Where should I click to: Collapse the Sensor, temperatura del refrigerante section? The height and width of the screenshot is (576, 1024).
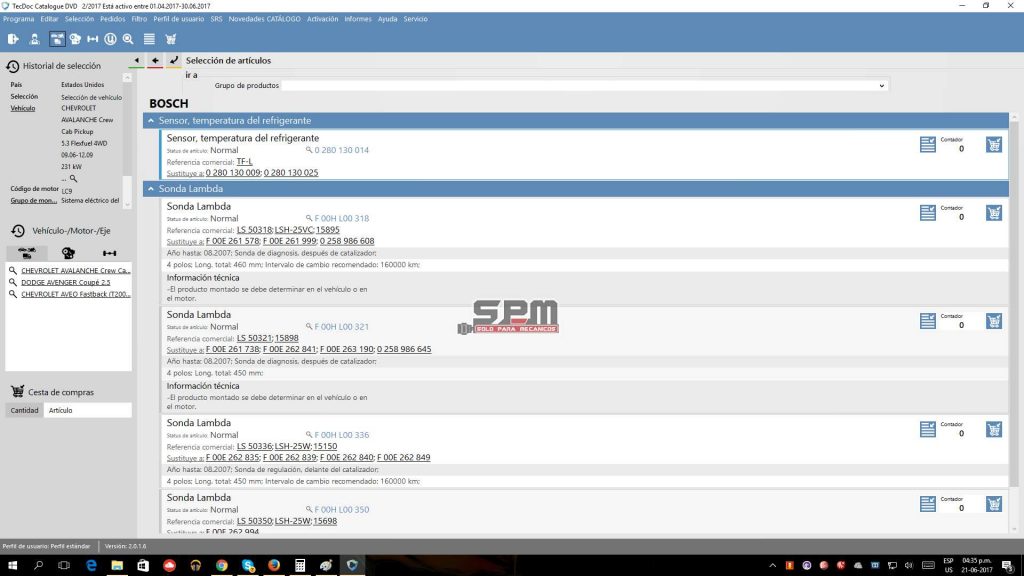point(151,121)
